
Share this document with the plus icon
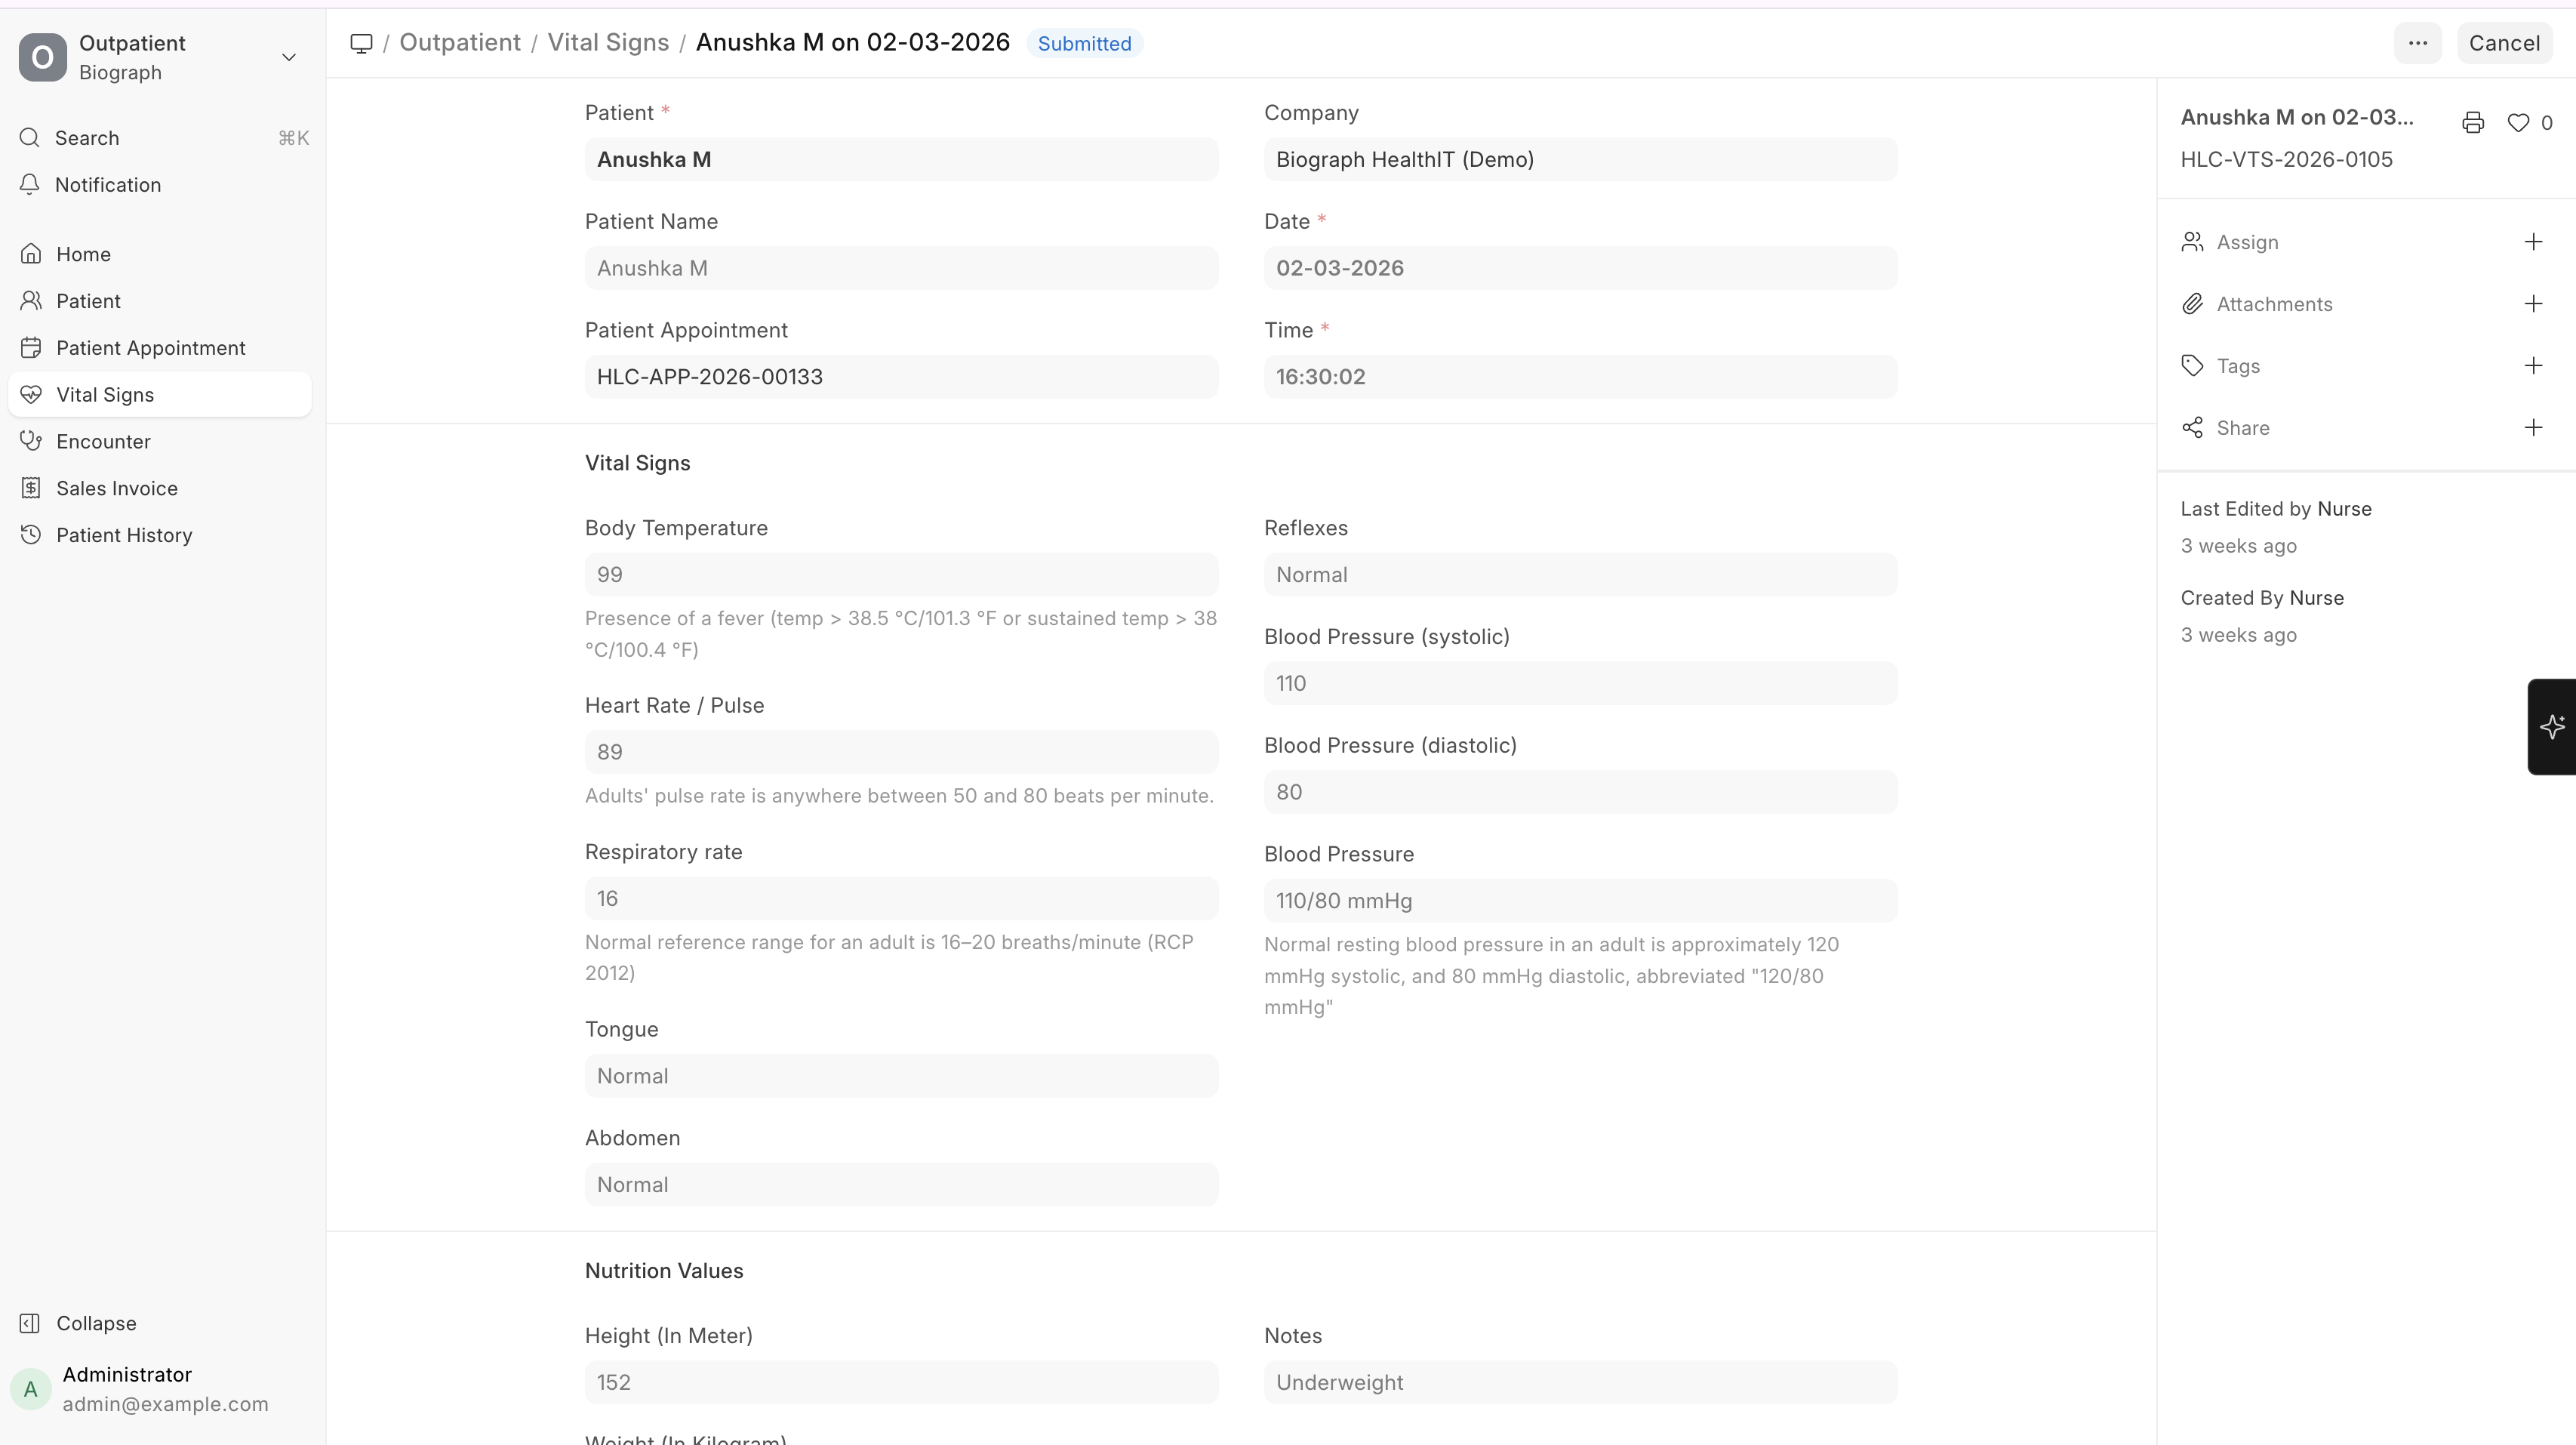[x=2532, y=428]
